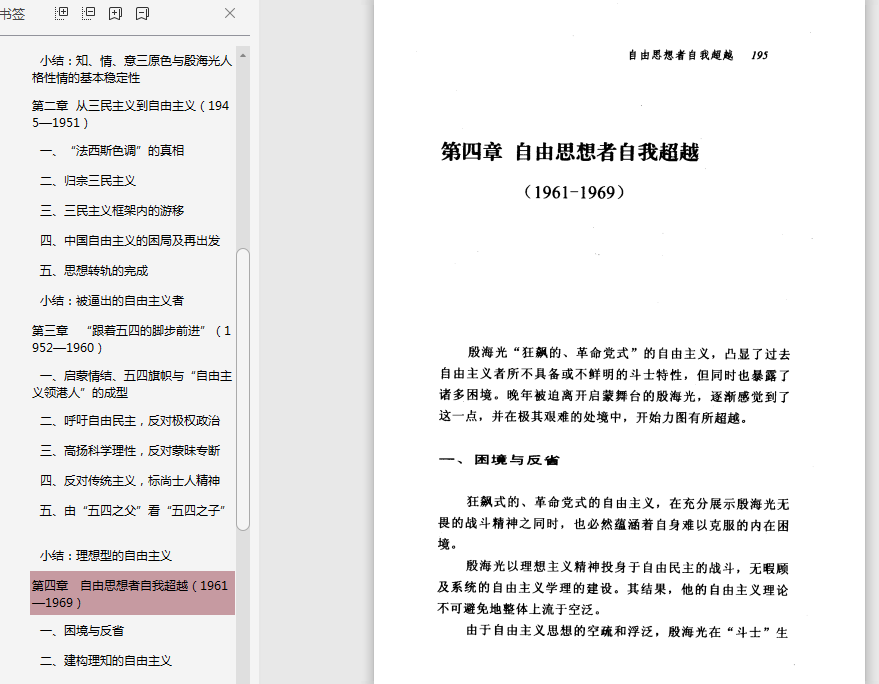Image resolution: width=879 pixels, height=684 pixels.
Task: Add a new bookmark icon
Action: 115,13
